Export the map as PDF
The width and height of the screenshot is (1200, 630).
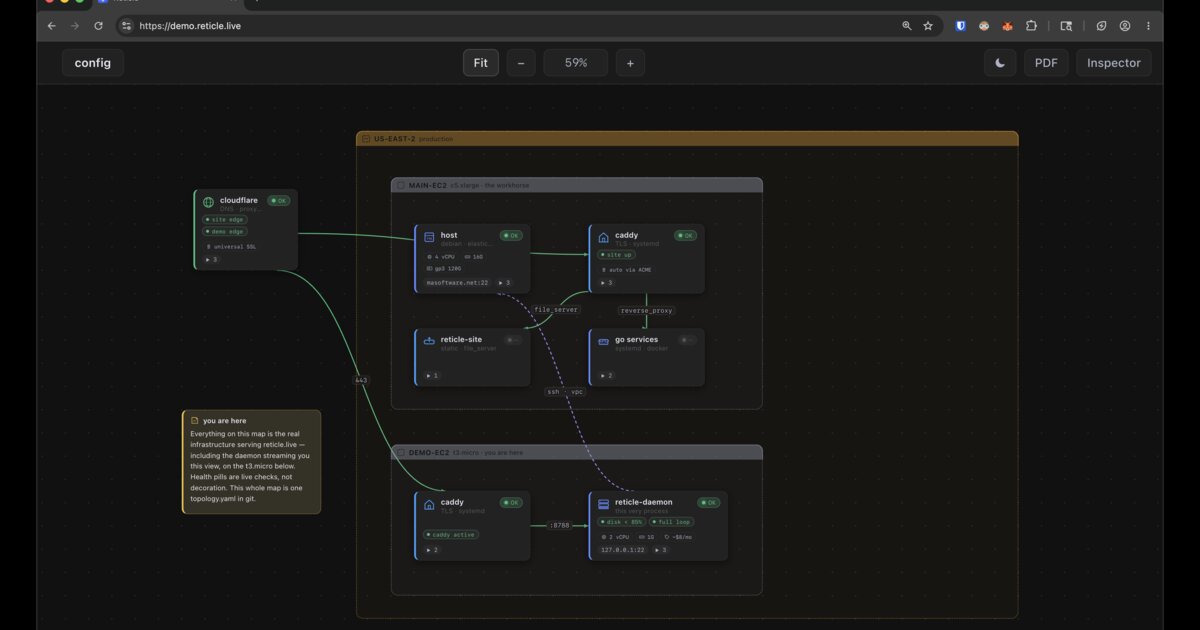pyautogui.click(x=1046, y=63)
